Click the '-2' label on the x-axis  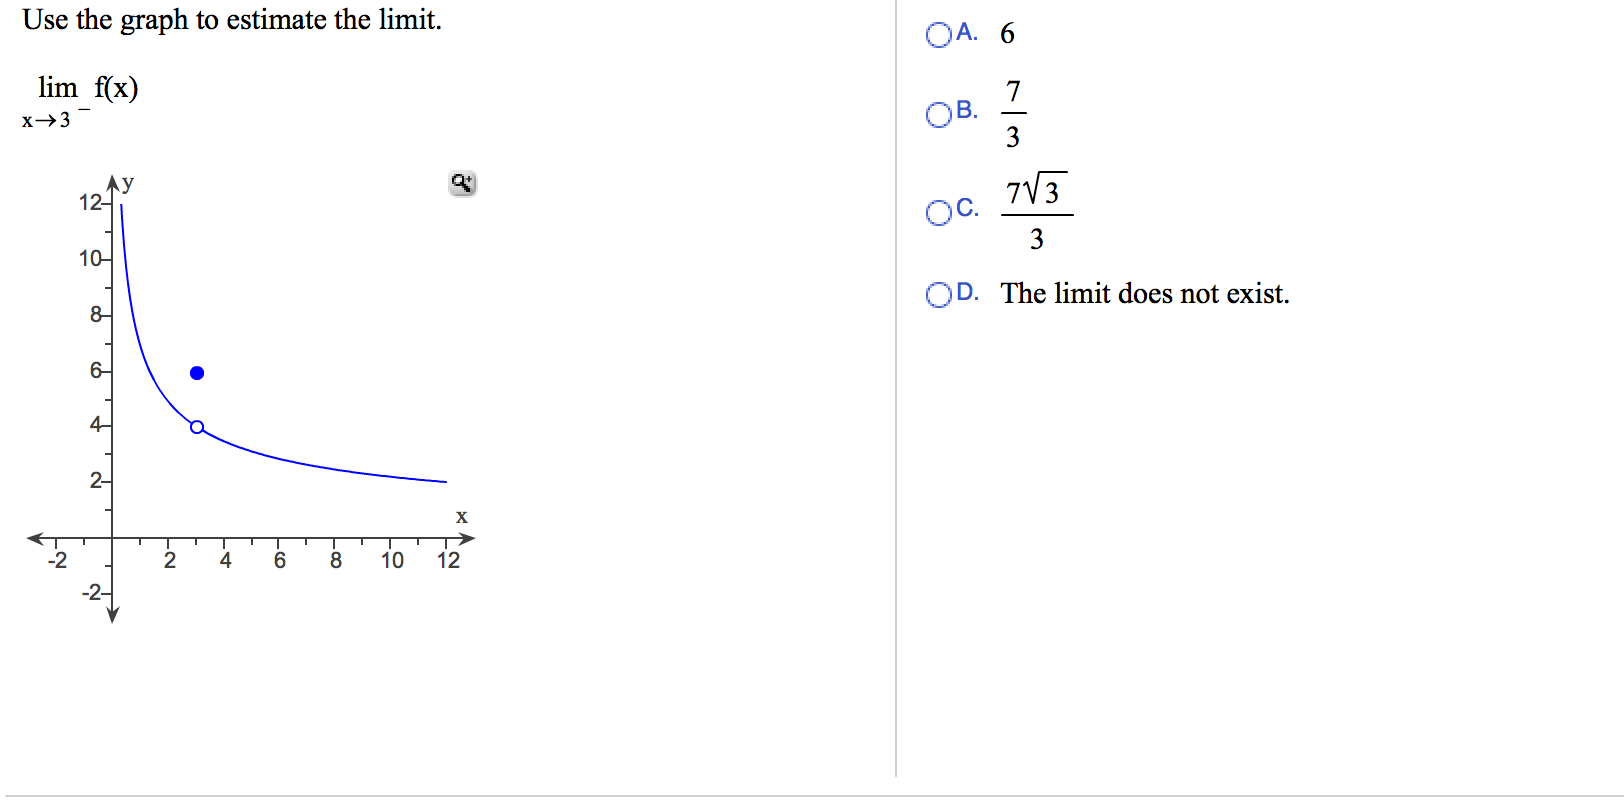(57, 561)
